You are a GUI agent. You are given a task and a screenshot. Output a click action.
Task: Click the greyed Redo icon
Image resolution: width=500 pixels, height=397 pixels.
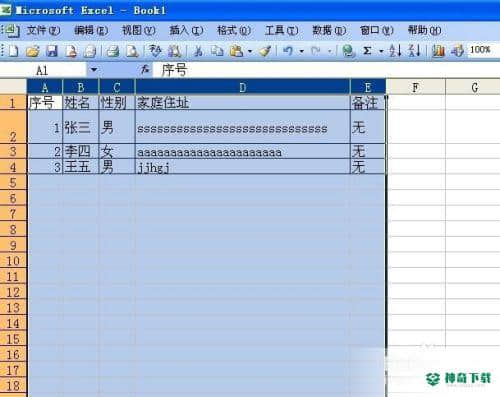315,51
